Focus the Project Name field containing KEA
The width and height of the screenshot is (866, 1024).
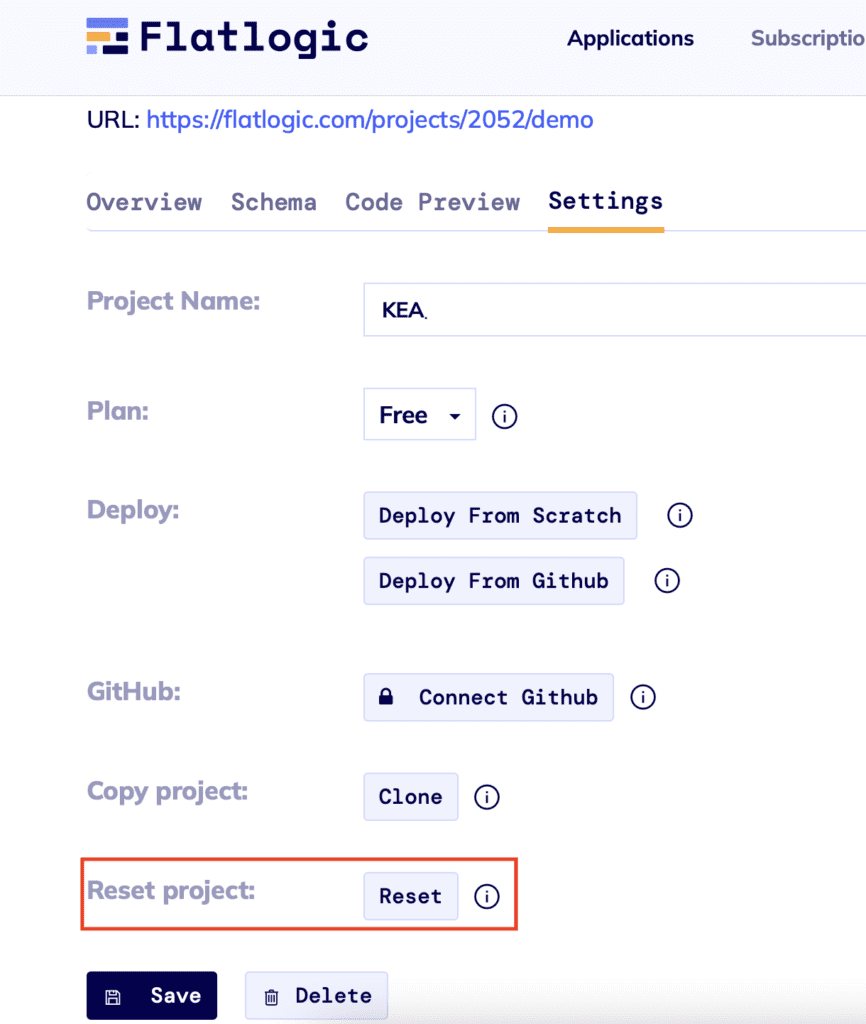pos(615,310)
